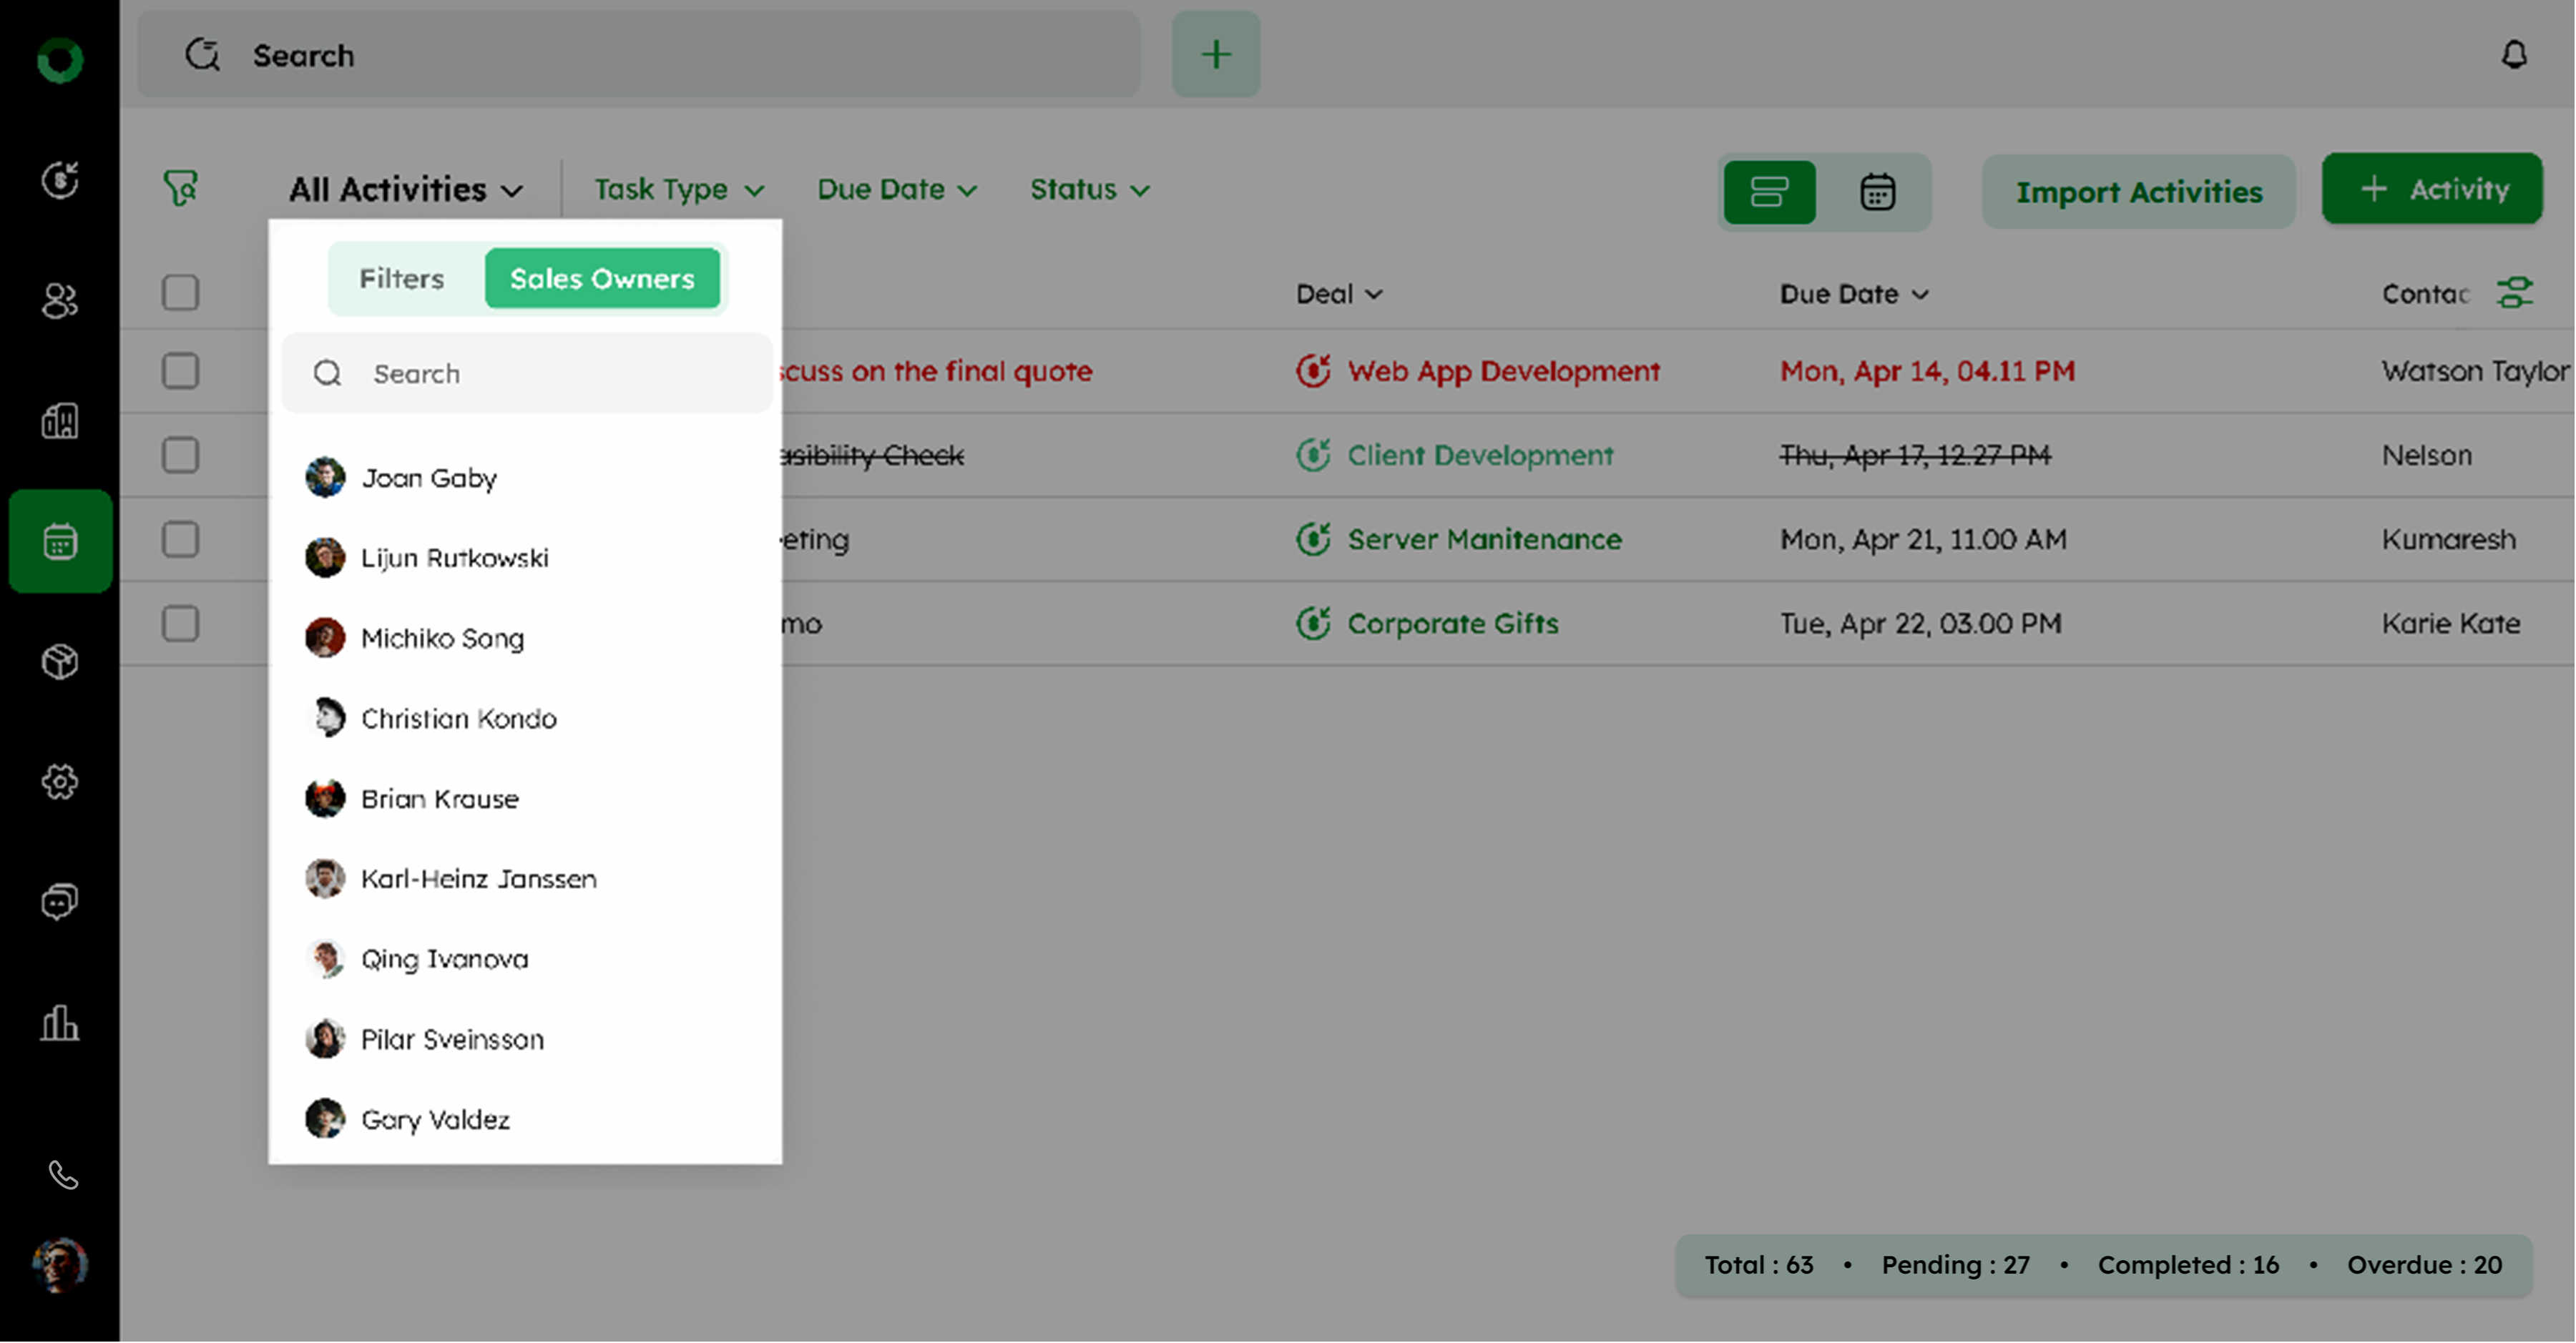Click the Import Activities button
This screenshot has width=2576, height=1343.
pos(2138,192)
